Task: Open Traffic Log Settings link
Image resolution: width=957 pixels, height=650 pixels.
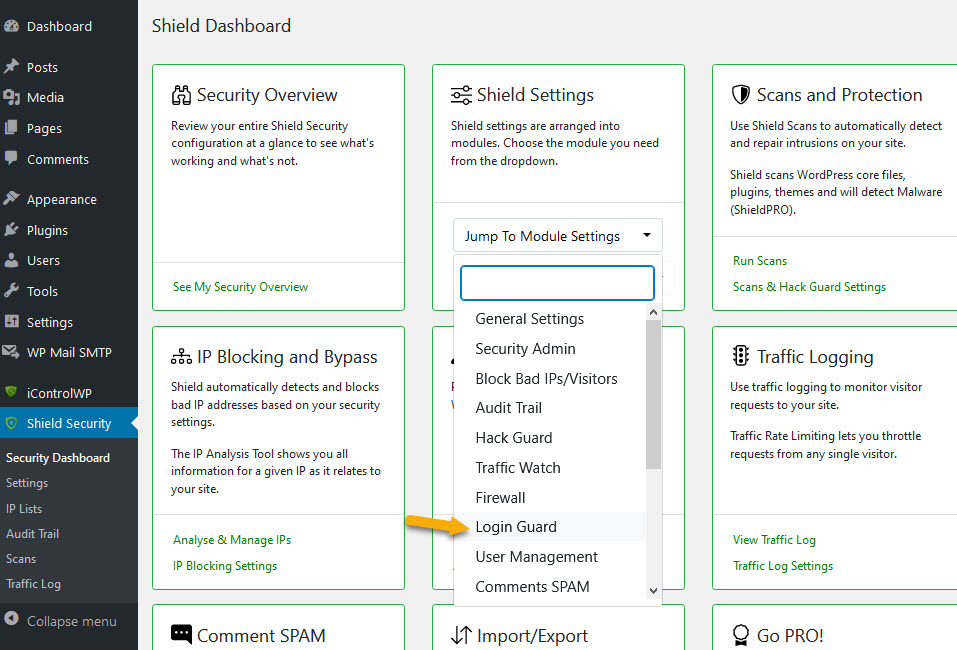Action: (782, 566)
